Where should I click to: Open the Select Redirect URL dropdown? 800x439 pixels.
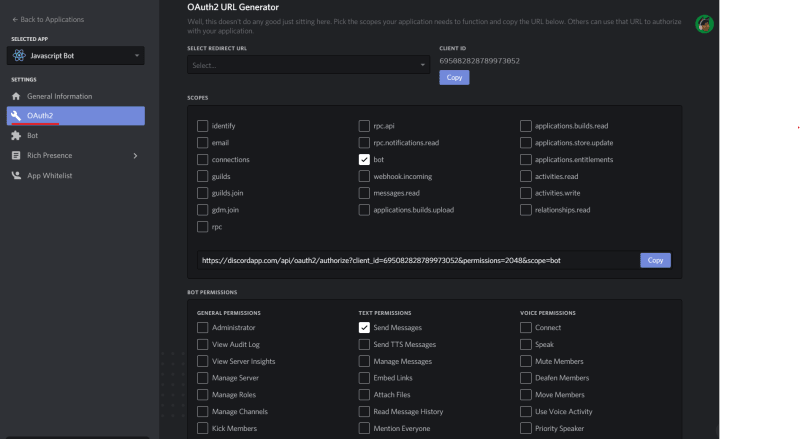pos(309,65)
